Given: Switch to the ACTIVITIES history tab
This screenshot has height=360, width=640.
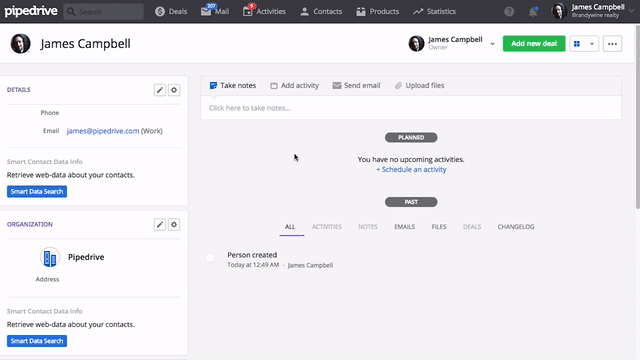Looking at the screenshot, I should tap(327, 227).
